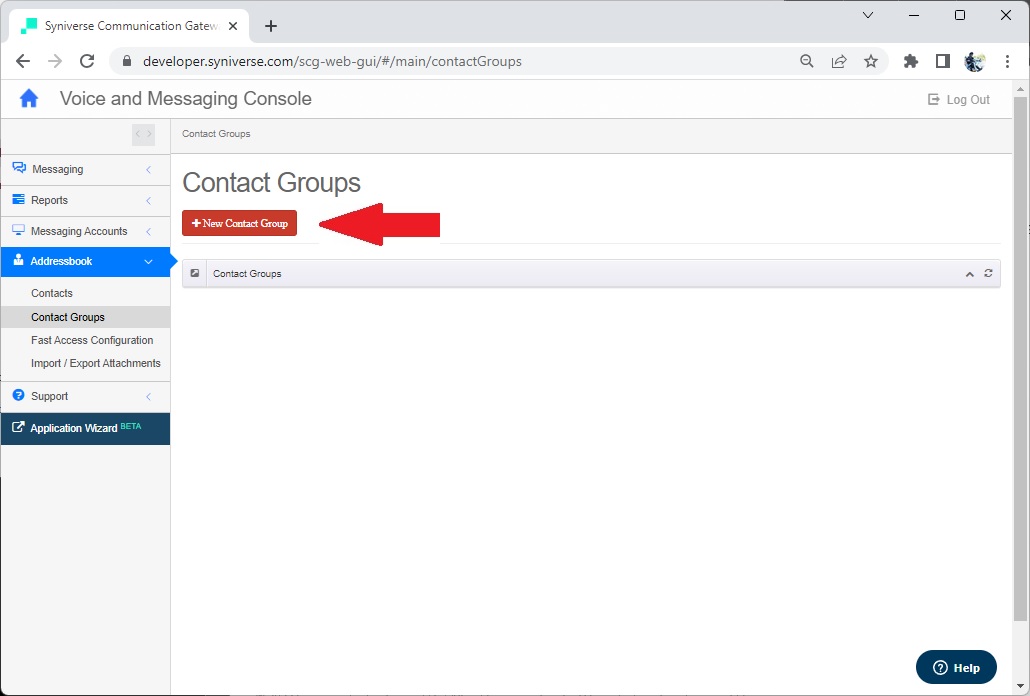Click the Reports chevron arrow
Viewport: 1030px width, 696px height.
pos(148,200)
